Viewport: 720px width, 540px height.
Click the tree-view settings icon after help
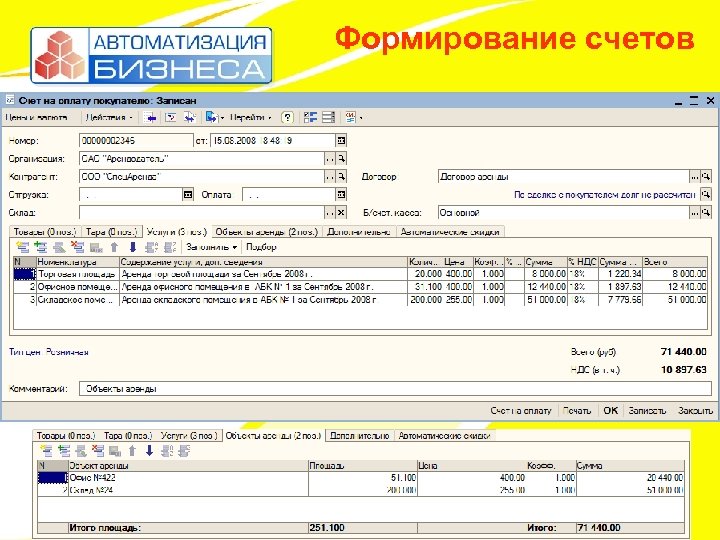point(310,118)
